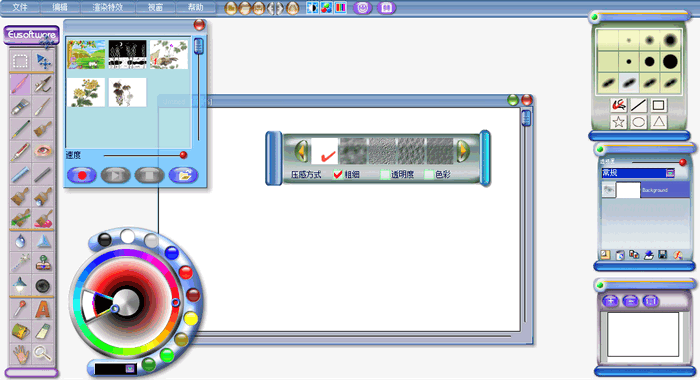Viewport: 700px width, 380px height.
Task: Select the blue pastel stick tool
Action: [x=21, y=174]
